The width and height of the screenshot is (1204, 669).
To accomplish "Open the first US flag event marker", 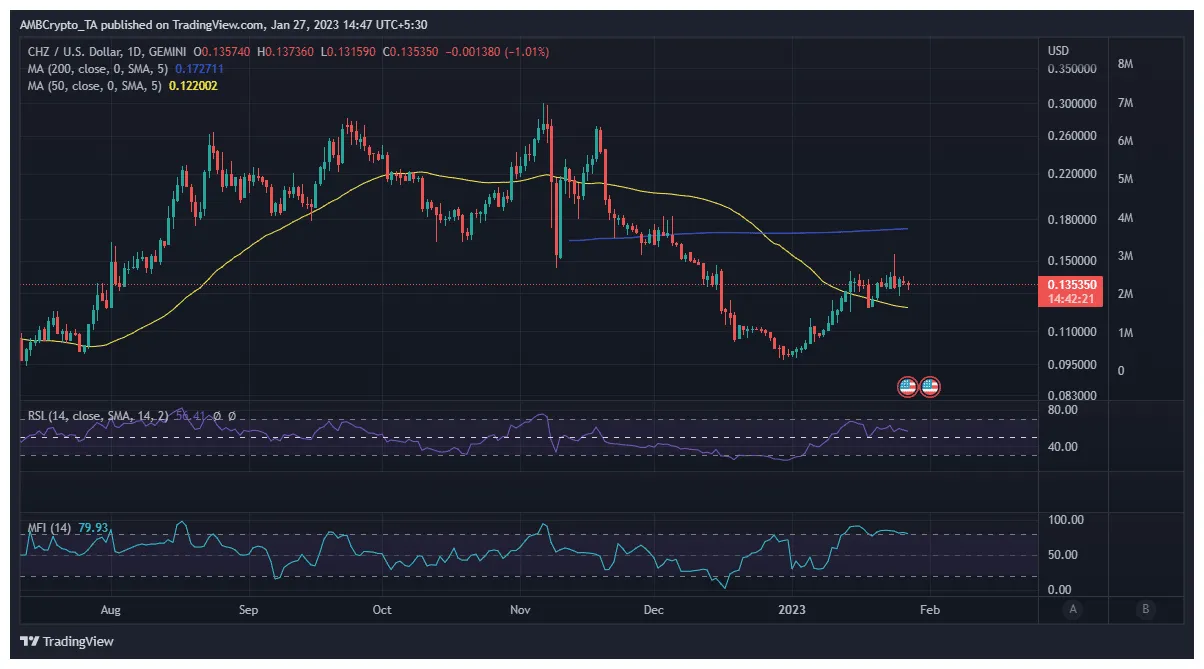I will point(907,385).
